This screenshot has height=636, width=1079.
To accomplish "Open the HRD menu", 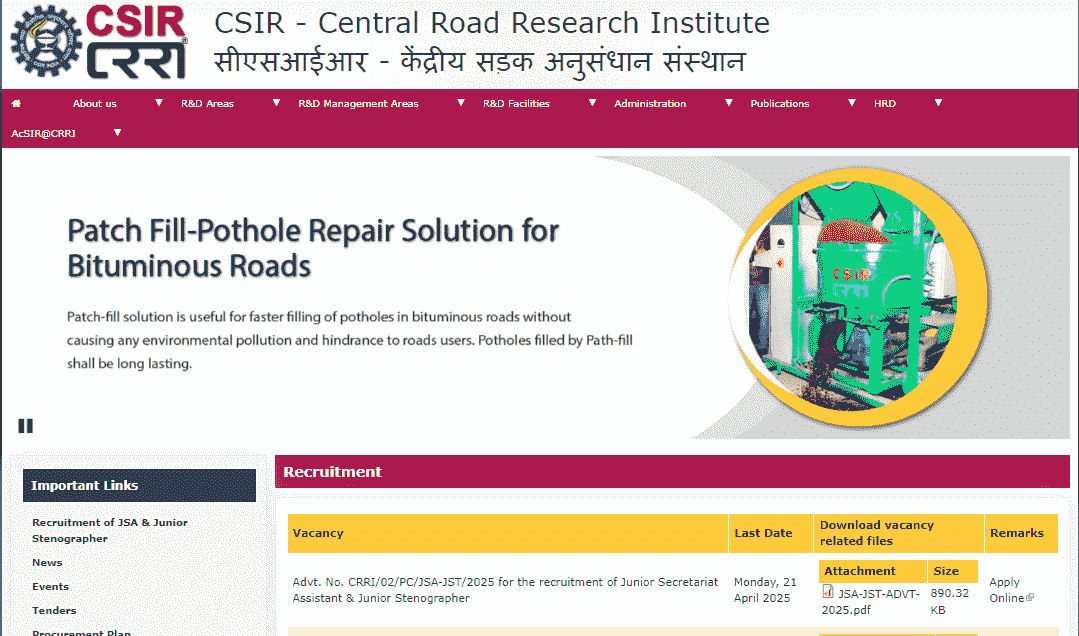I will 885,104.
